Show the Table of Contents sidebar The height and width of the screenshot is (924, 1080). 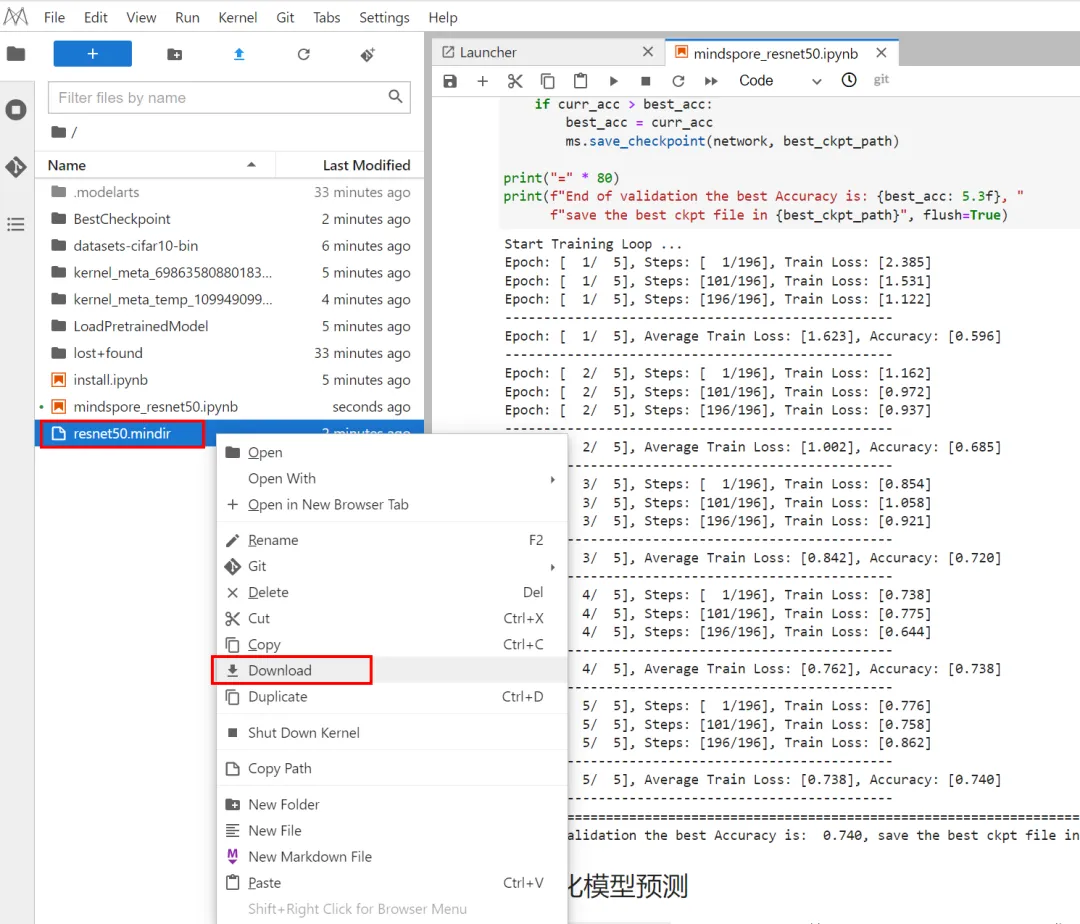tap(16, 224)
